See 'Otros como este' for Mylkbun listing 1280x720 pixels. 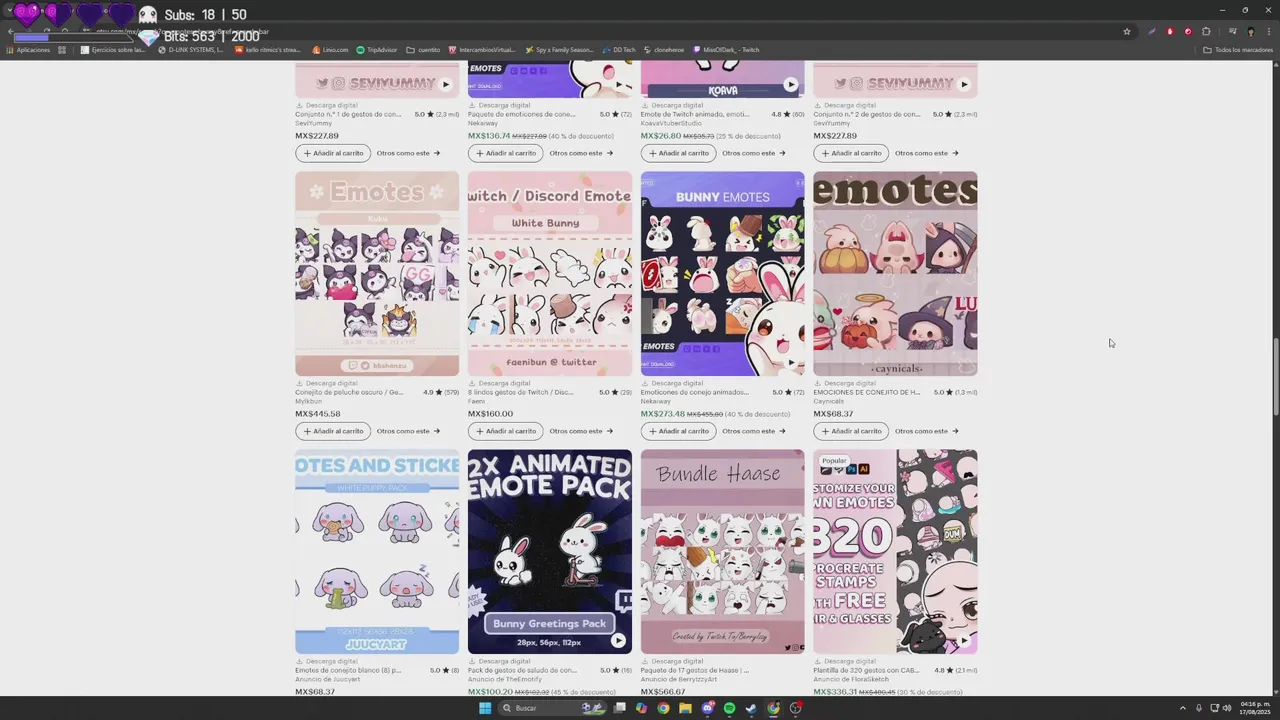click(408, 431)
